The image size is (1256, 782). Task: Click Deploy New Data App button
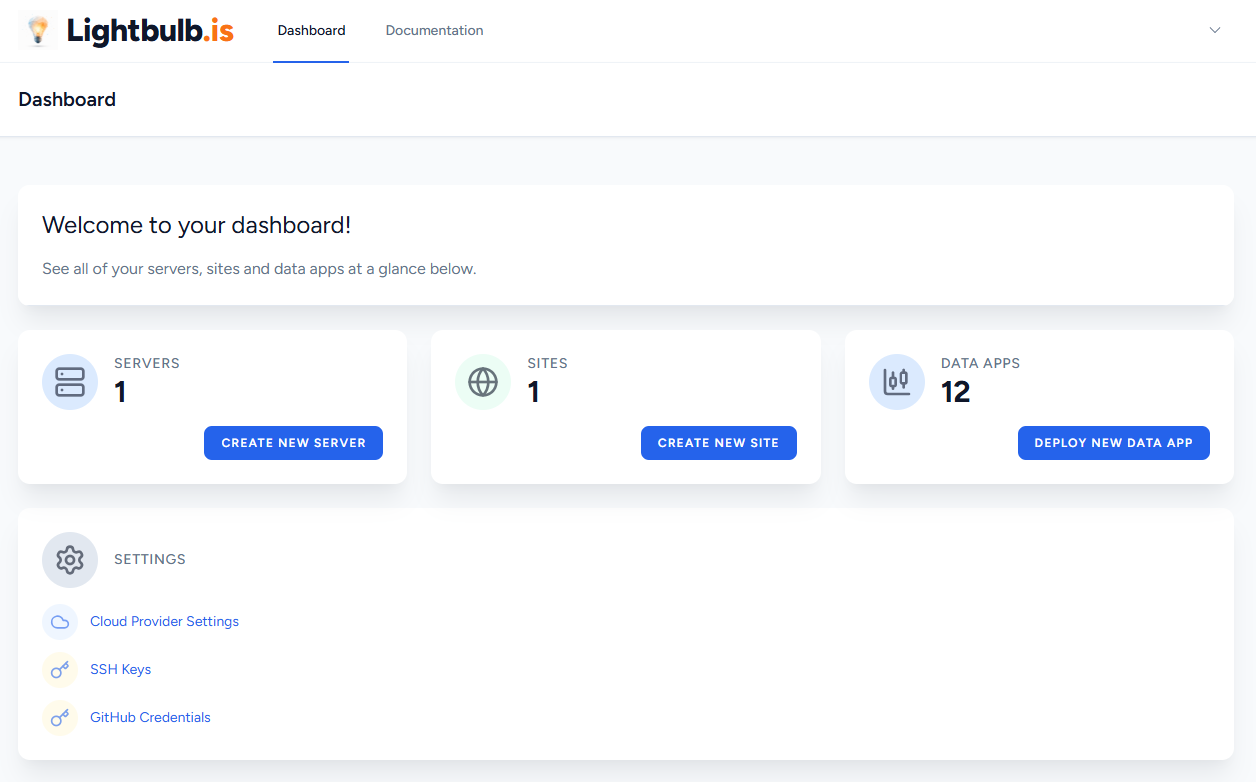[1113, 443]
